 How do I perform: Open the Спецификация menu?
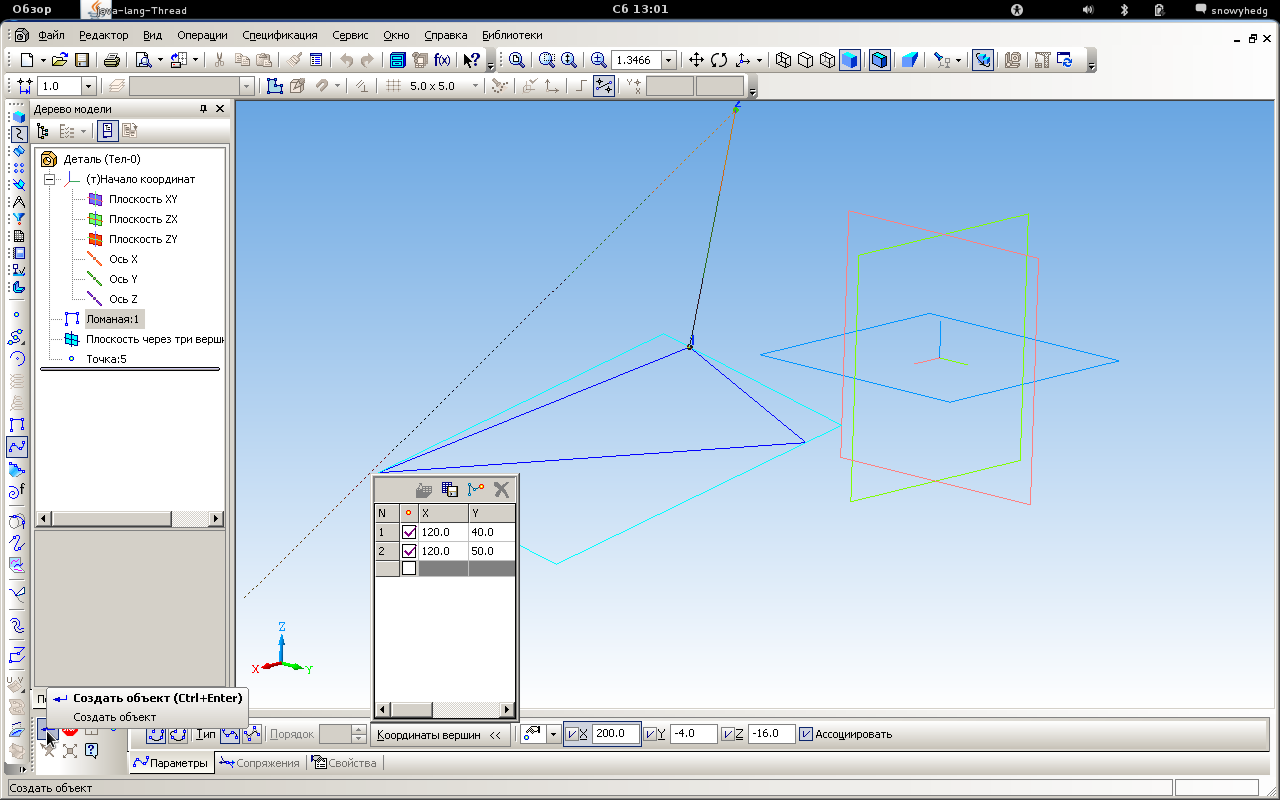pyautogui.click(x=280, y=35)
